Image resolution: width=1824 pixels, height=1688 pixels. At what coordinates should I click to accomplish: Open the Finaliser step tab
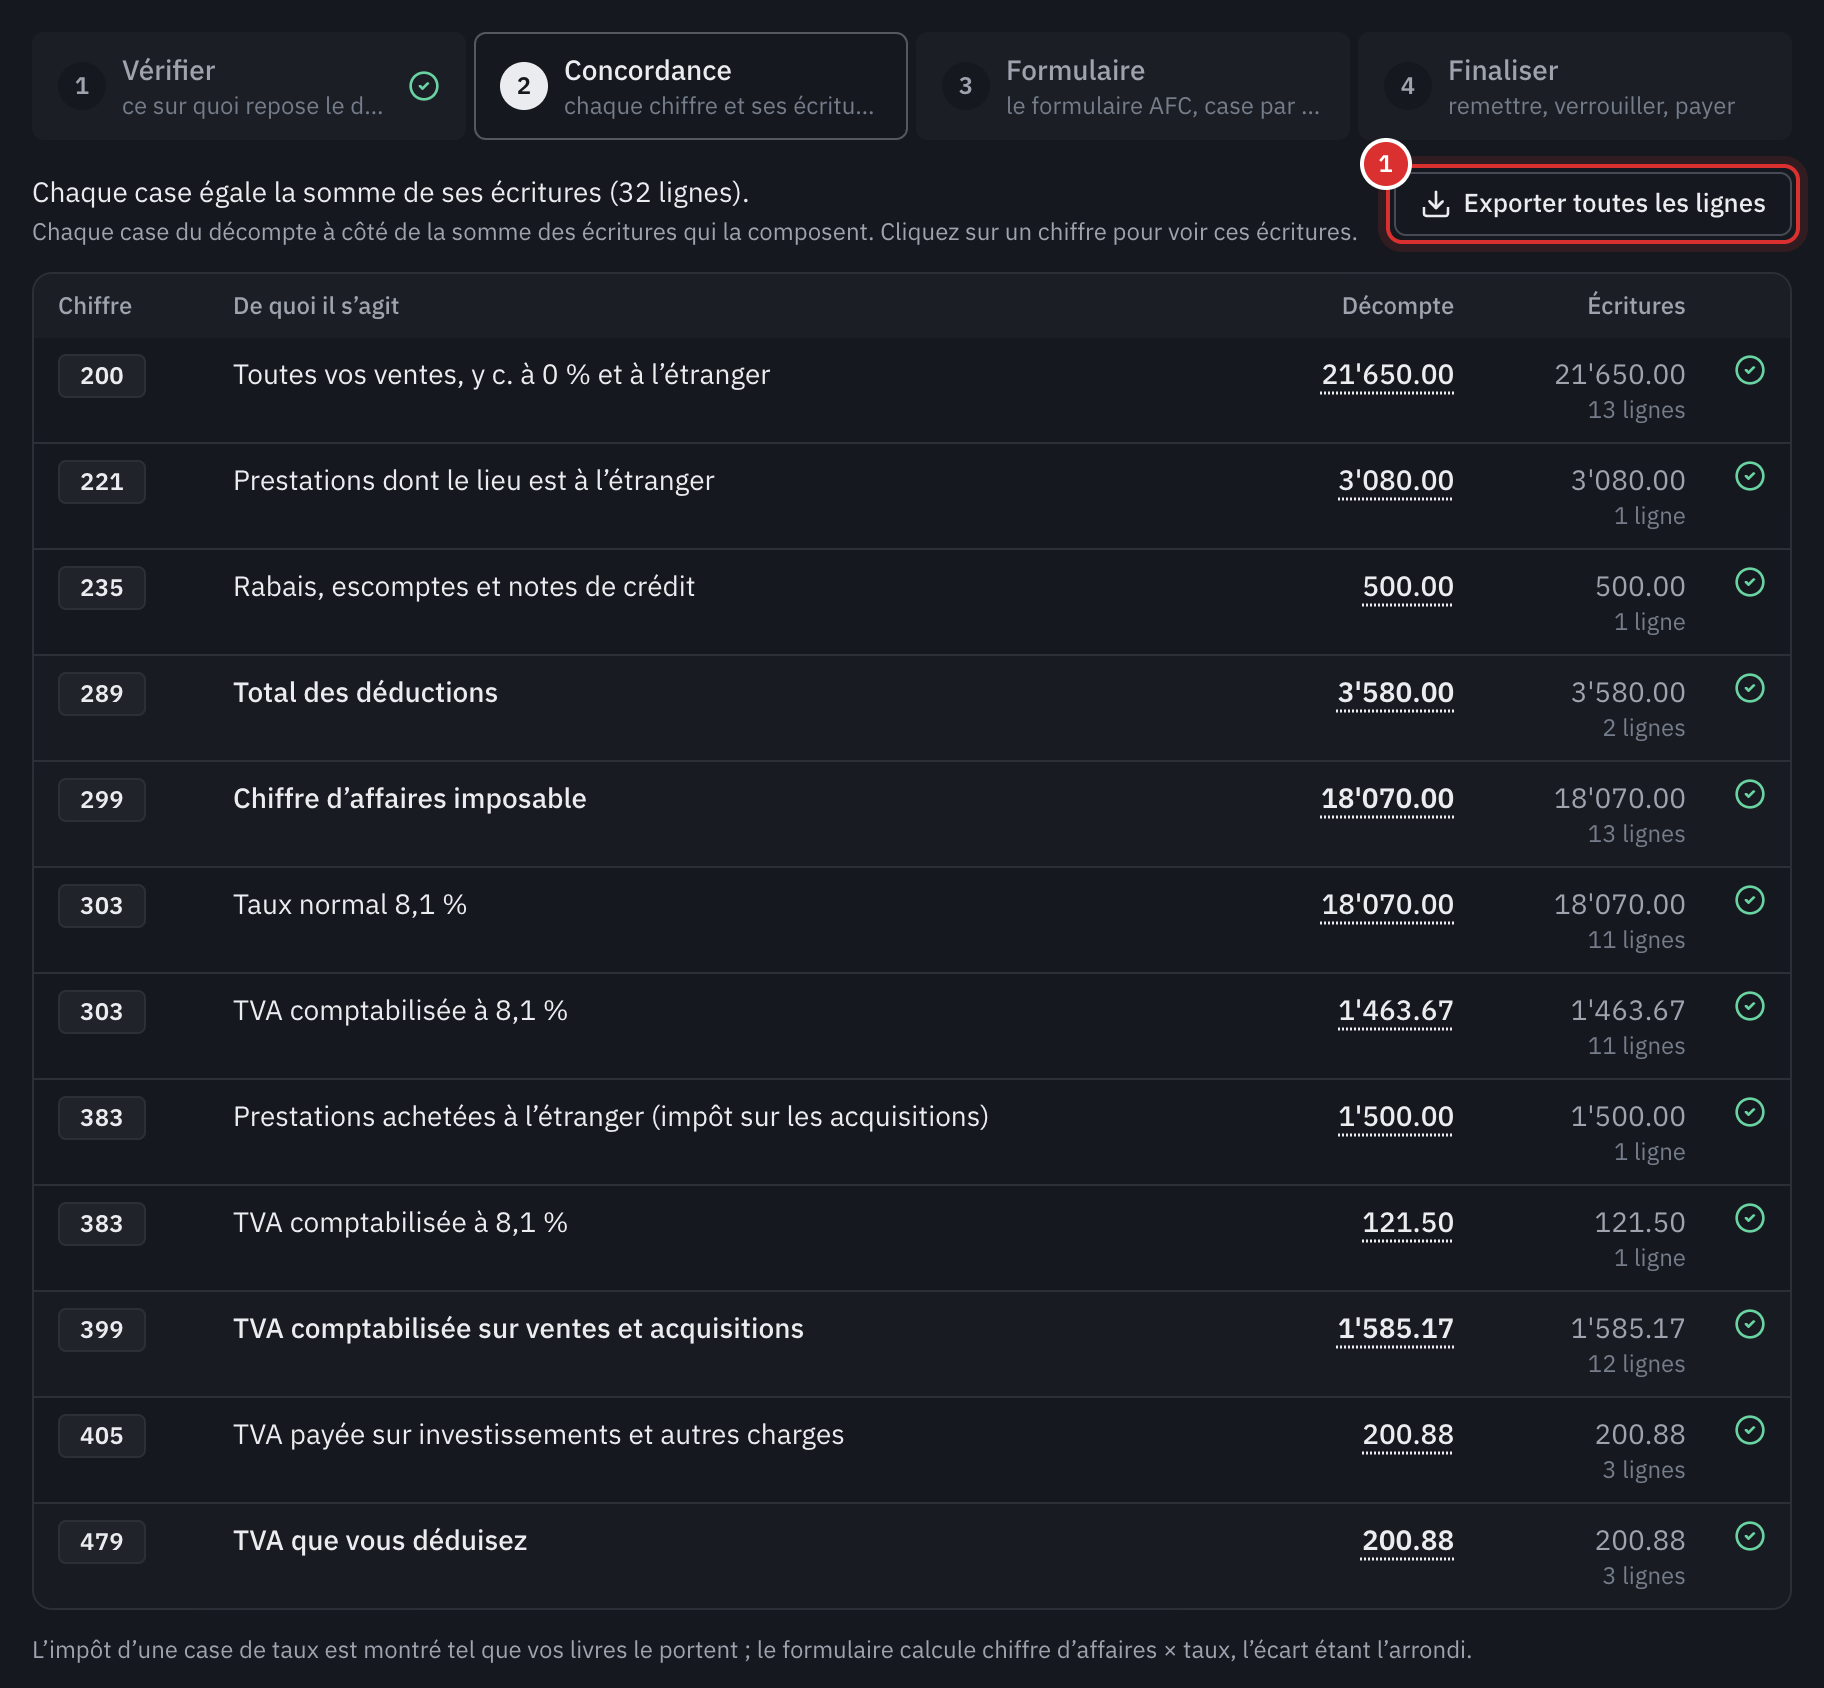pos(1575,86)
